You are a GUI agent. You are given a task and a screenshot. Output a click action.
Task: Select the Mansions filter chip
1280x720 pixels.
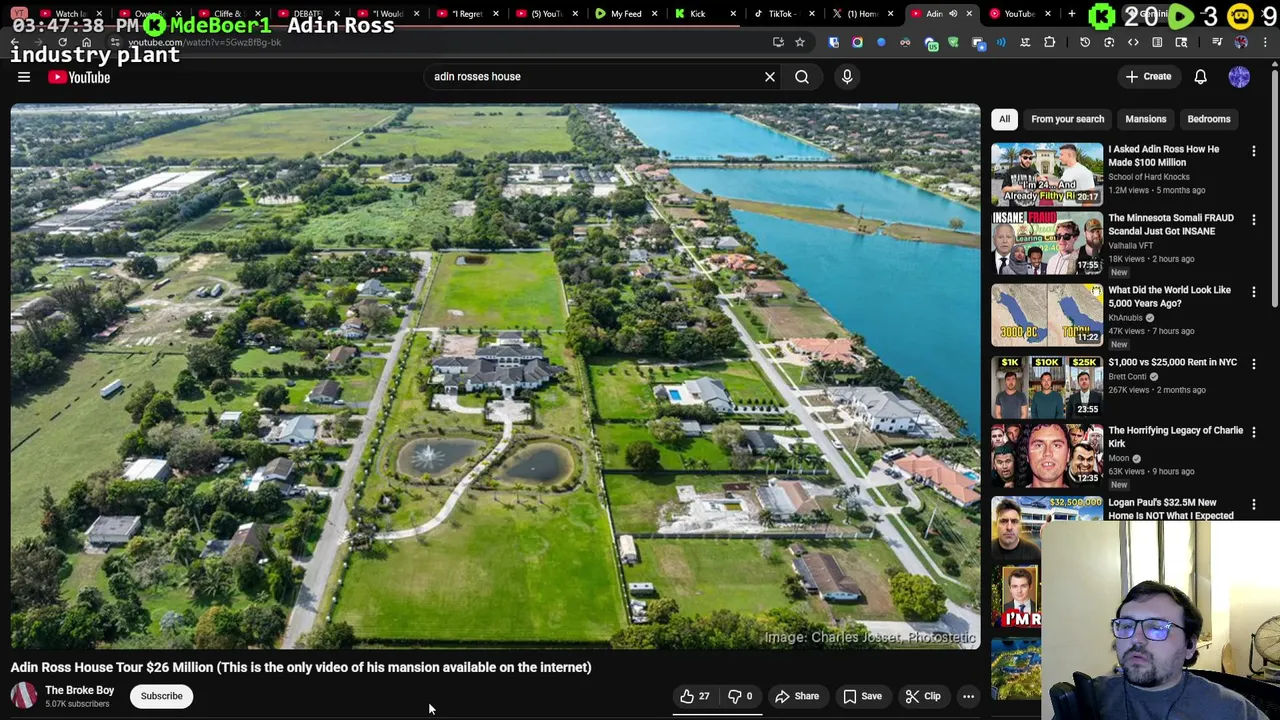[1145, 119]
